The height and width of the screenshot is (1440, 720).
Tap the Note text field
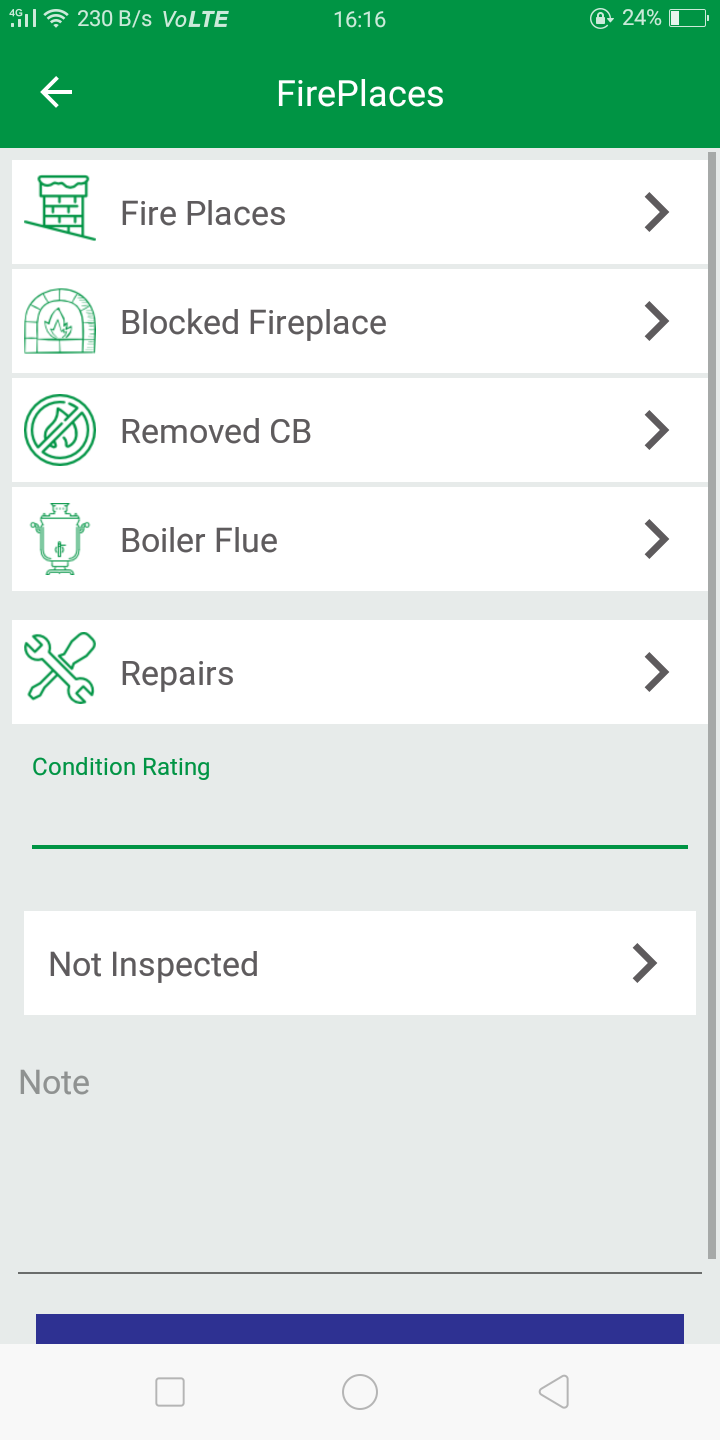click(360, 1170)
